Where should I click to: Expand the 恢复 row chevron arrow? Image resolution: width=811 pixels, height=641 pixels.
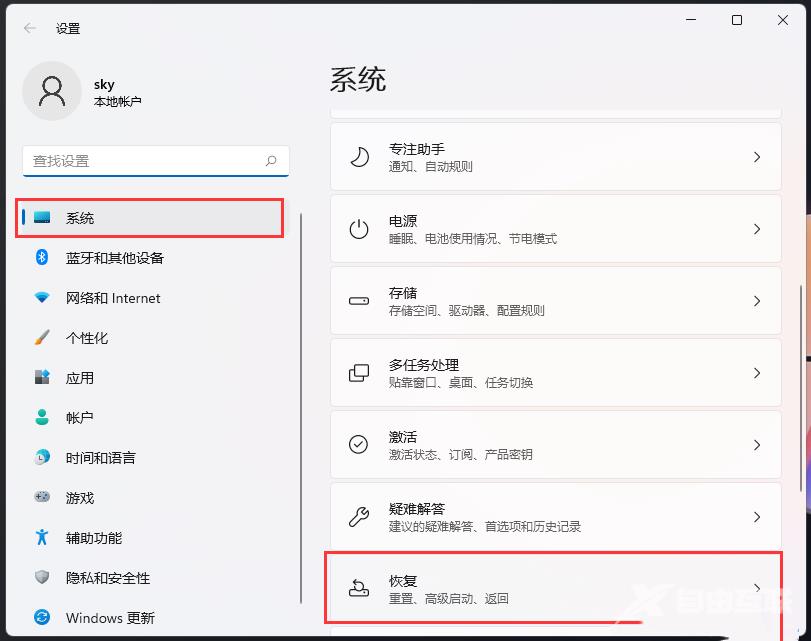pyautogui.click(x=757, y=589)
